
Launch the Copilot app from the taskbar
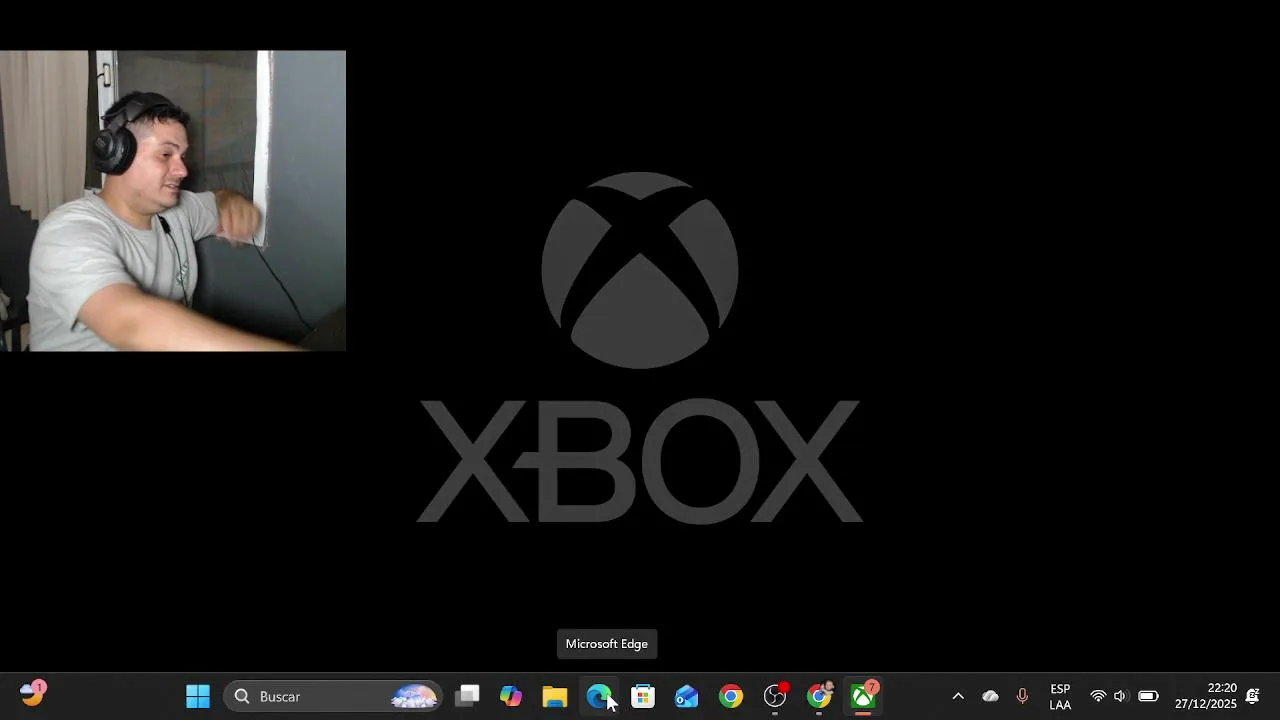[511, 696]
